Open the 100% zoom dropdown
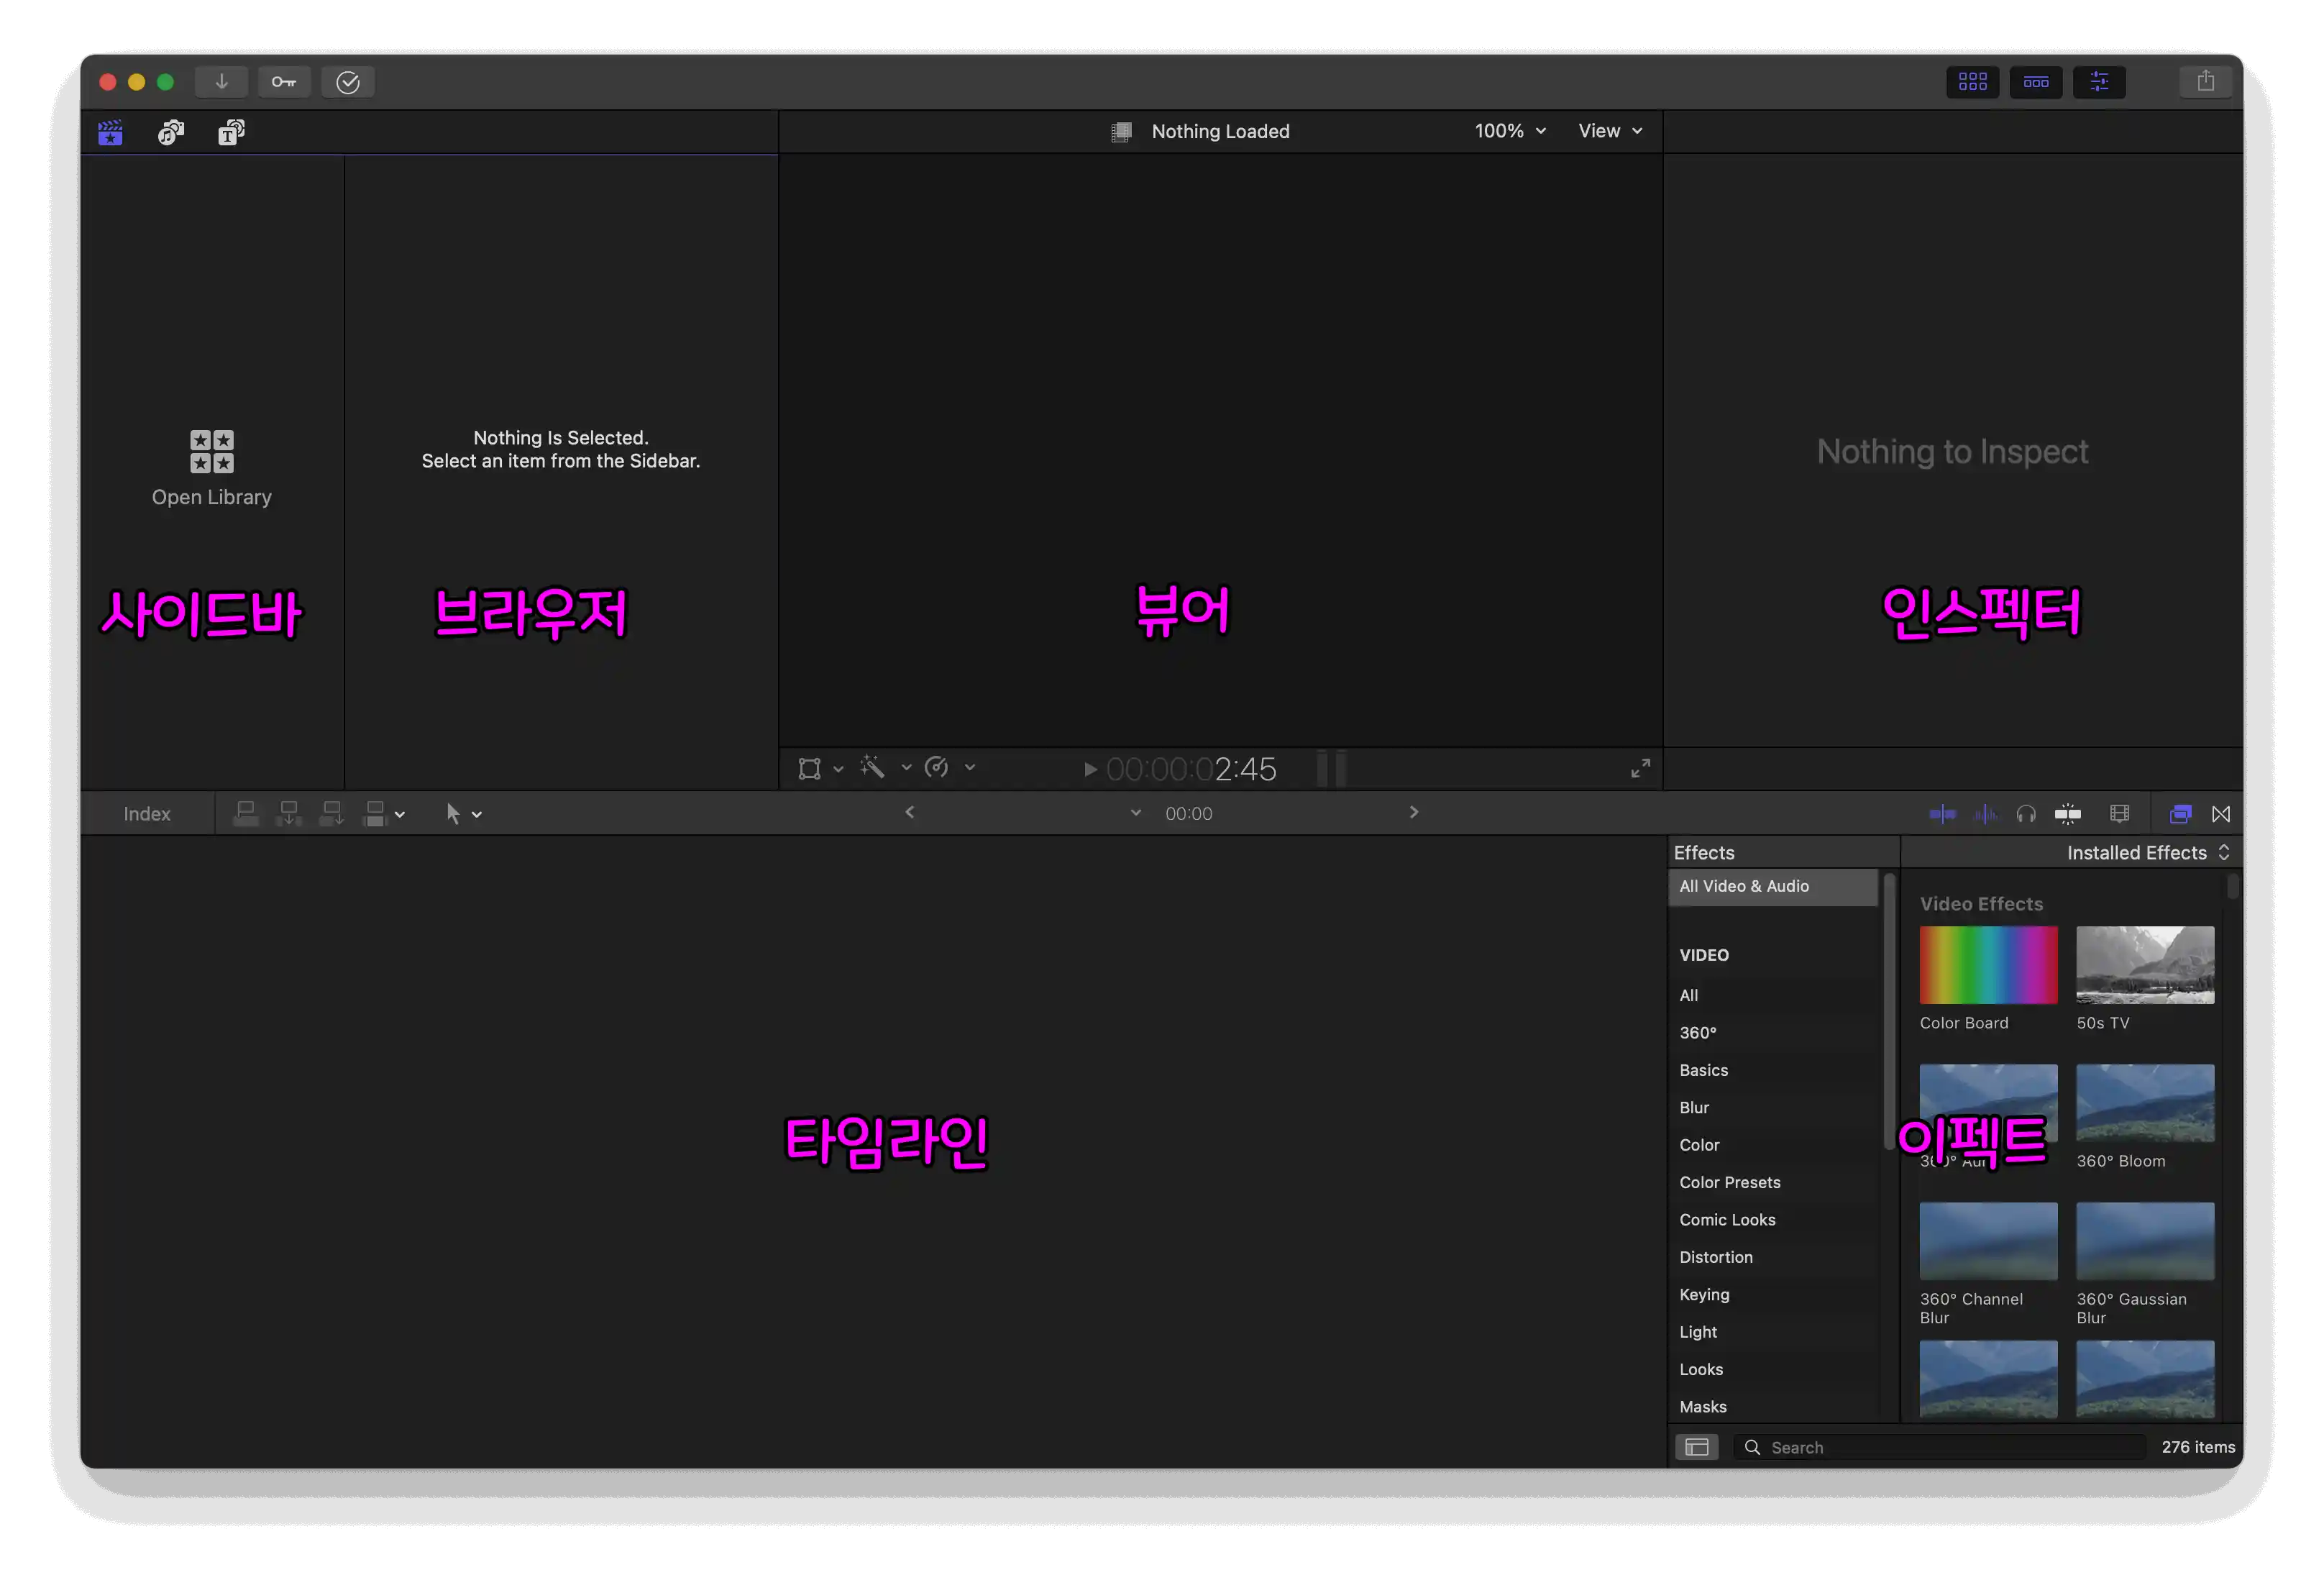Viewport: 2324px width, 1575px height. [1510, 131]
